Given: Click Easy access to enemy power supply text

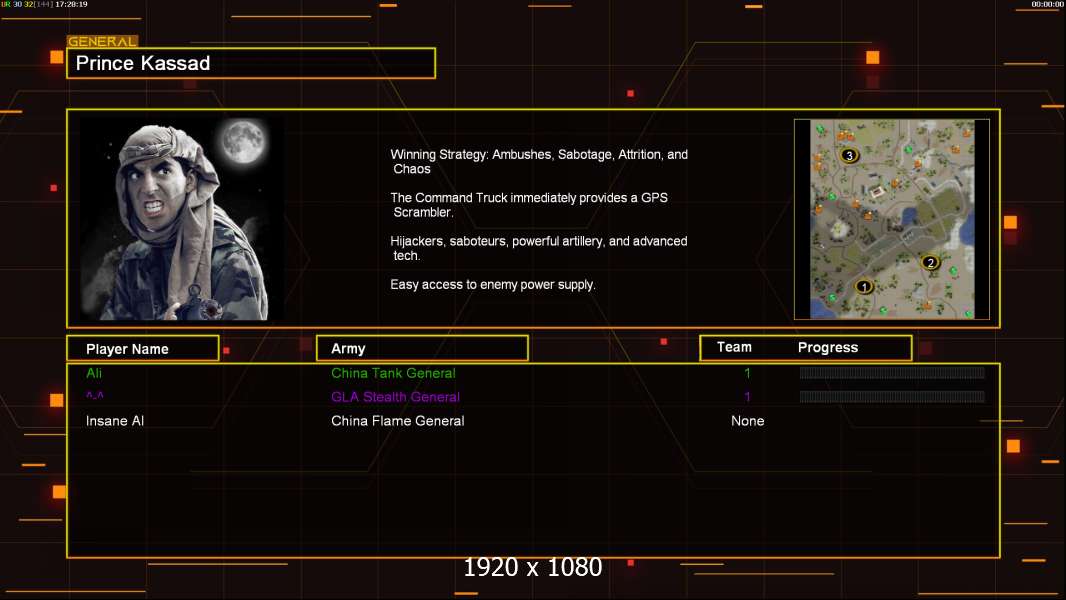Looking at the screenshot, I should (493, 285).
